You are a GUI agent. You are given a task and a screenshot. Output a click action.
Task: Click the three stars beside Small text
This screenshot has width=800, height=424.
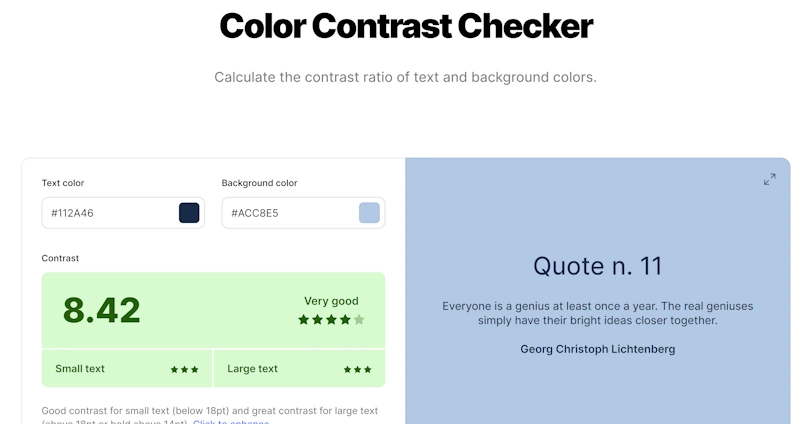[184, 369]
